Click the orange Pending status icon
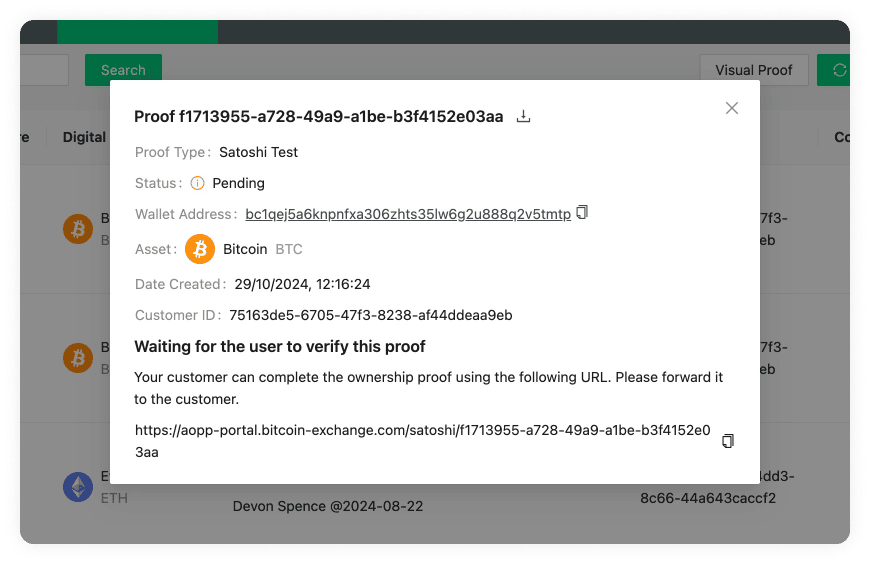The height and width of the screenshot is (564, 870). tap(197, 183)
